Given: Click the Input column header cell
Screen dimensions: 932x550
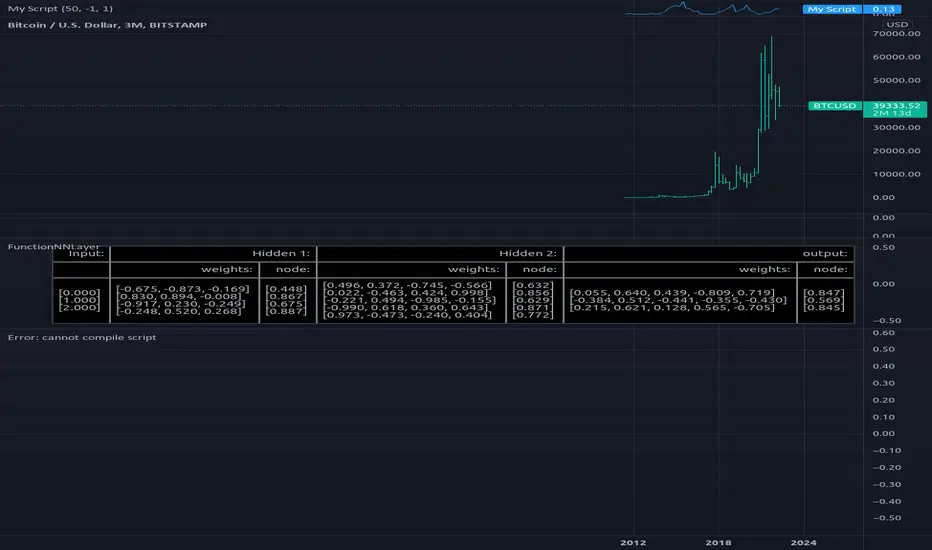Looking at the screenshot, I should tap(82, 254).
